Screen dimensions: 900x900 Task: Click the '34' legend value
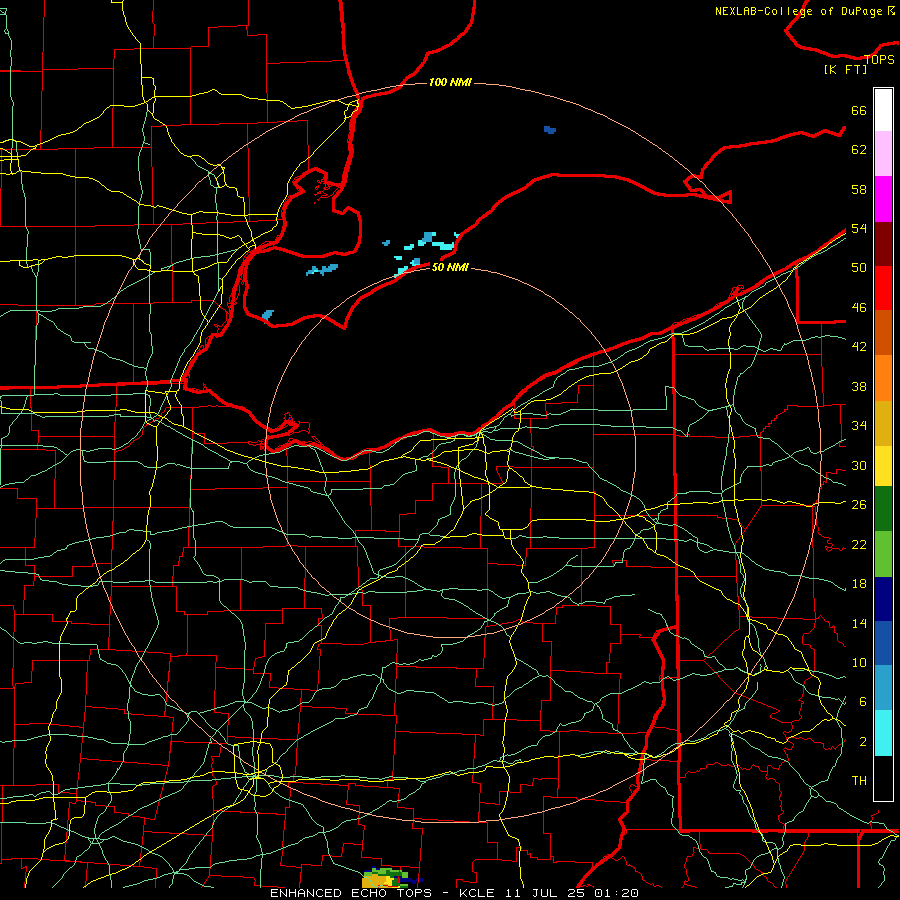(x=859, y=425)
